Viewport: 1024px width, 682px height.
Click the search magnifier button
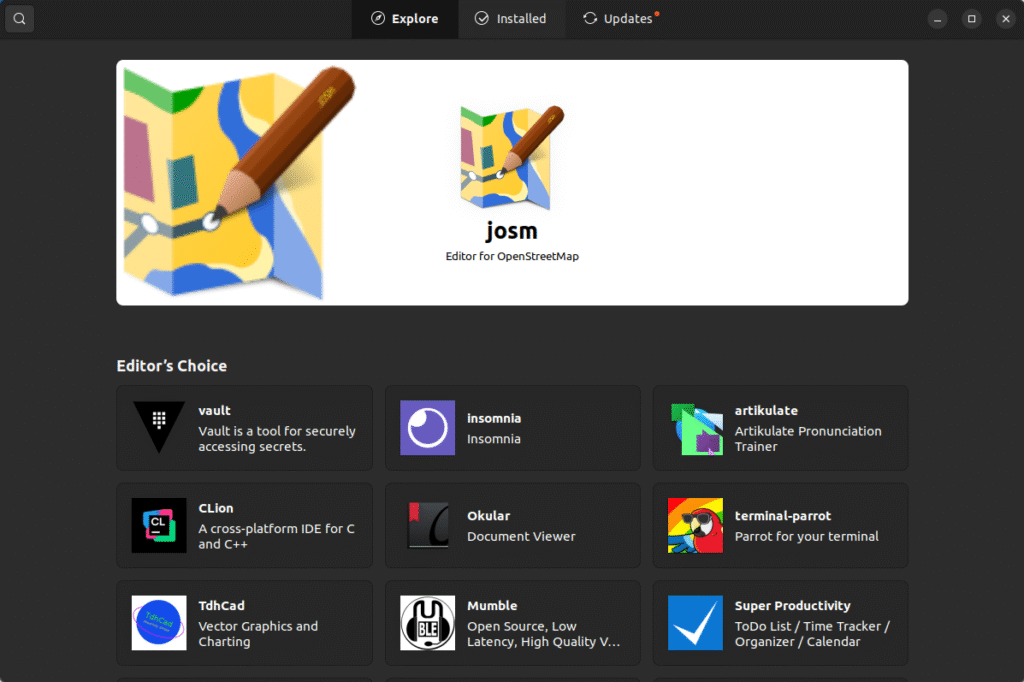(19, 19)
